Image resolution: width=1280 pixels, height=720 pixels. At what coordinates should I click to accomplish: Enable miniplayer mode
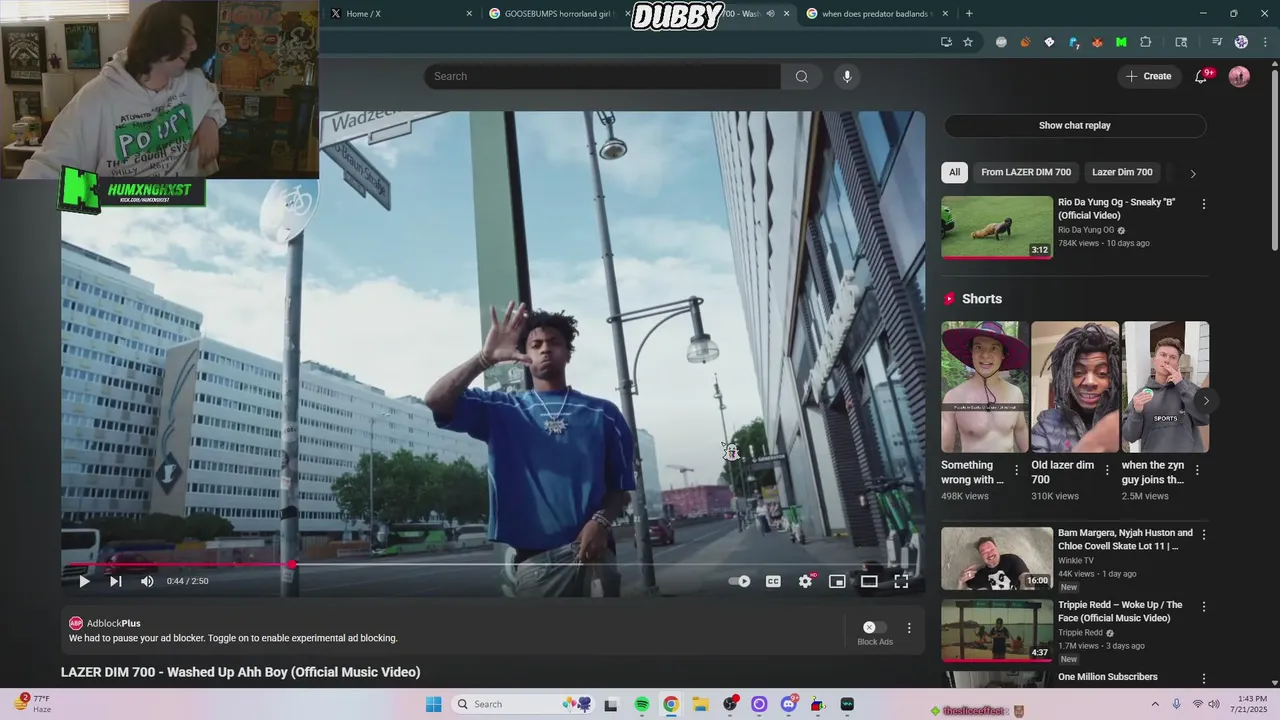tap(837, 581)
